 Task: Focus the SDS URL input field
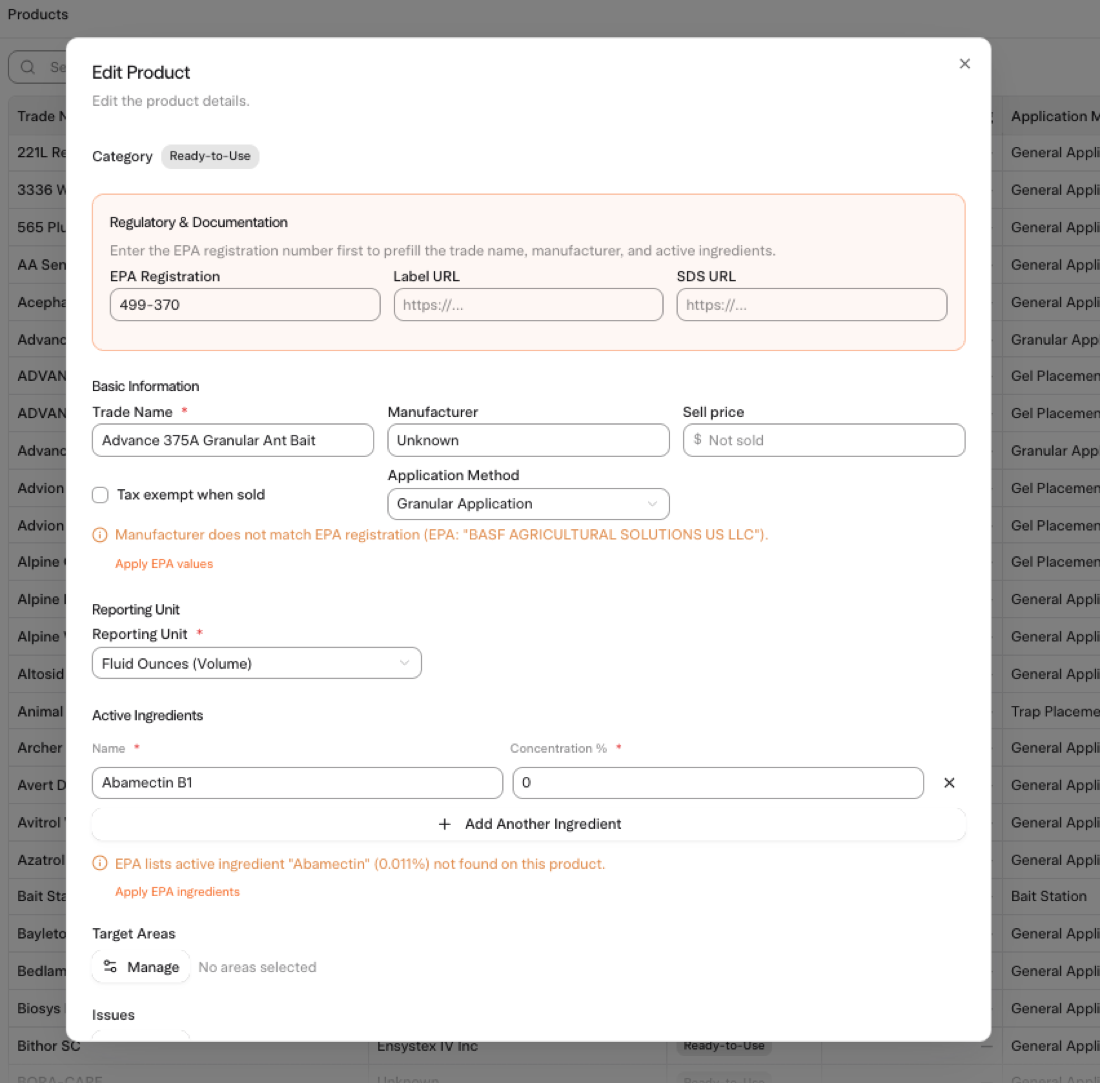pos(812,304)
